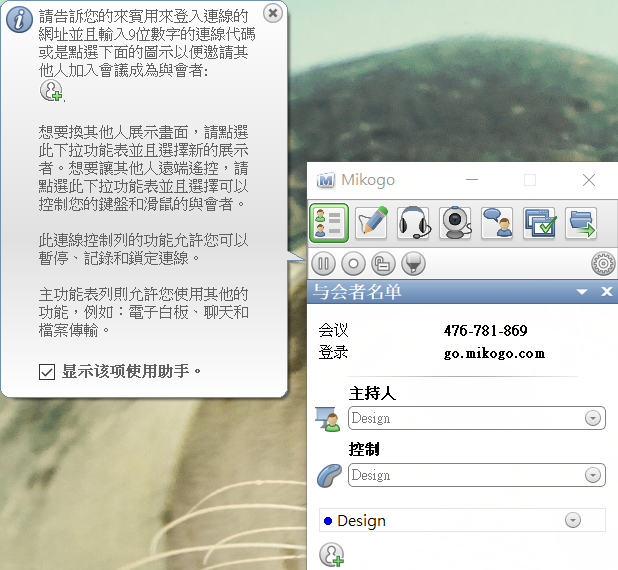
Task: Click the go.mikogo.com login address
Action: pyautogui.click(x=494, y=353)
